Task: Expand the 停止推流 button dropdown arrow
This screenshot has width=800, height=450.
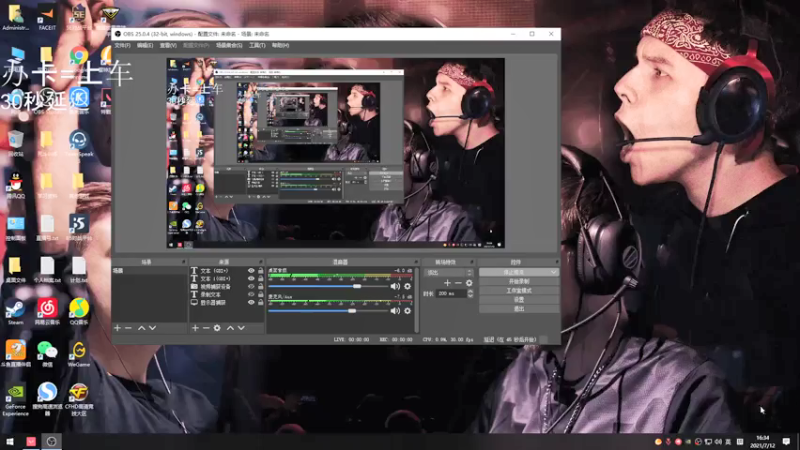Action: [x=554, y=272]
